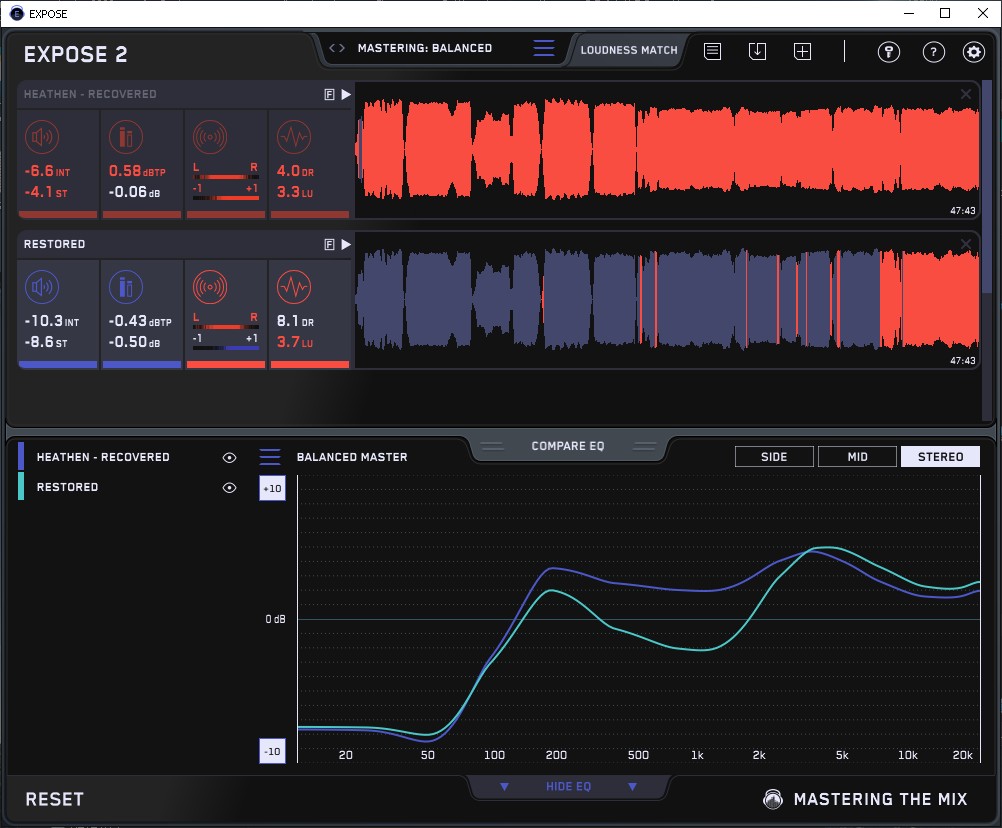Image resolution: width=1002 pixels, height=828 pixels.
Task: Click the stereo field icon for Restored track
Action: tap(210, 287)
